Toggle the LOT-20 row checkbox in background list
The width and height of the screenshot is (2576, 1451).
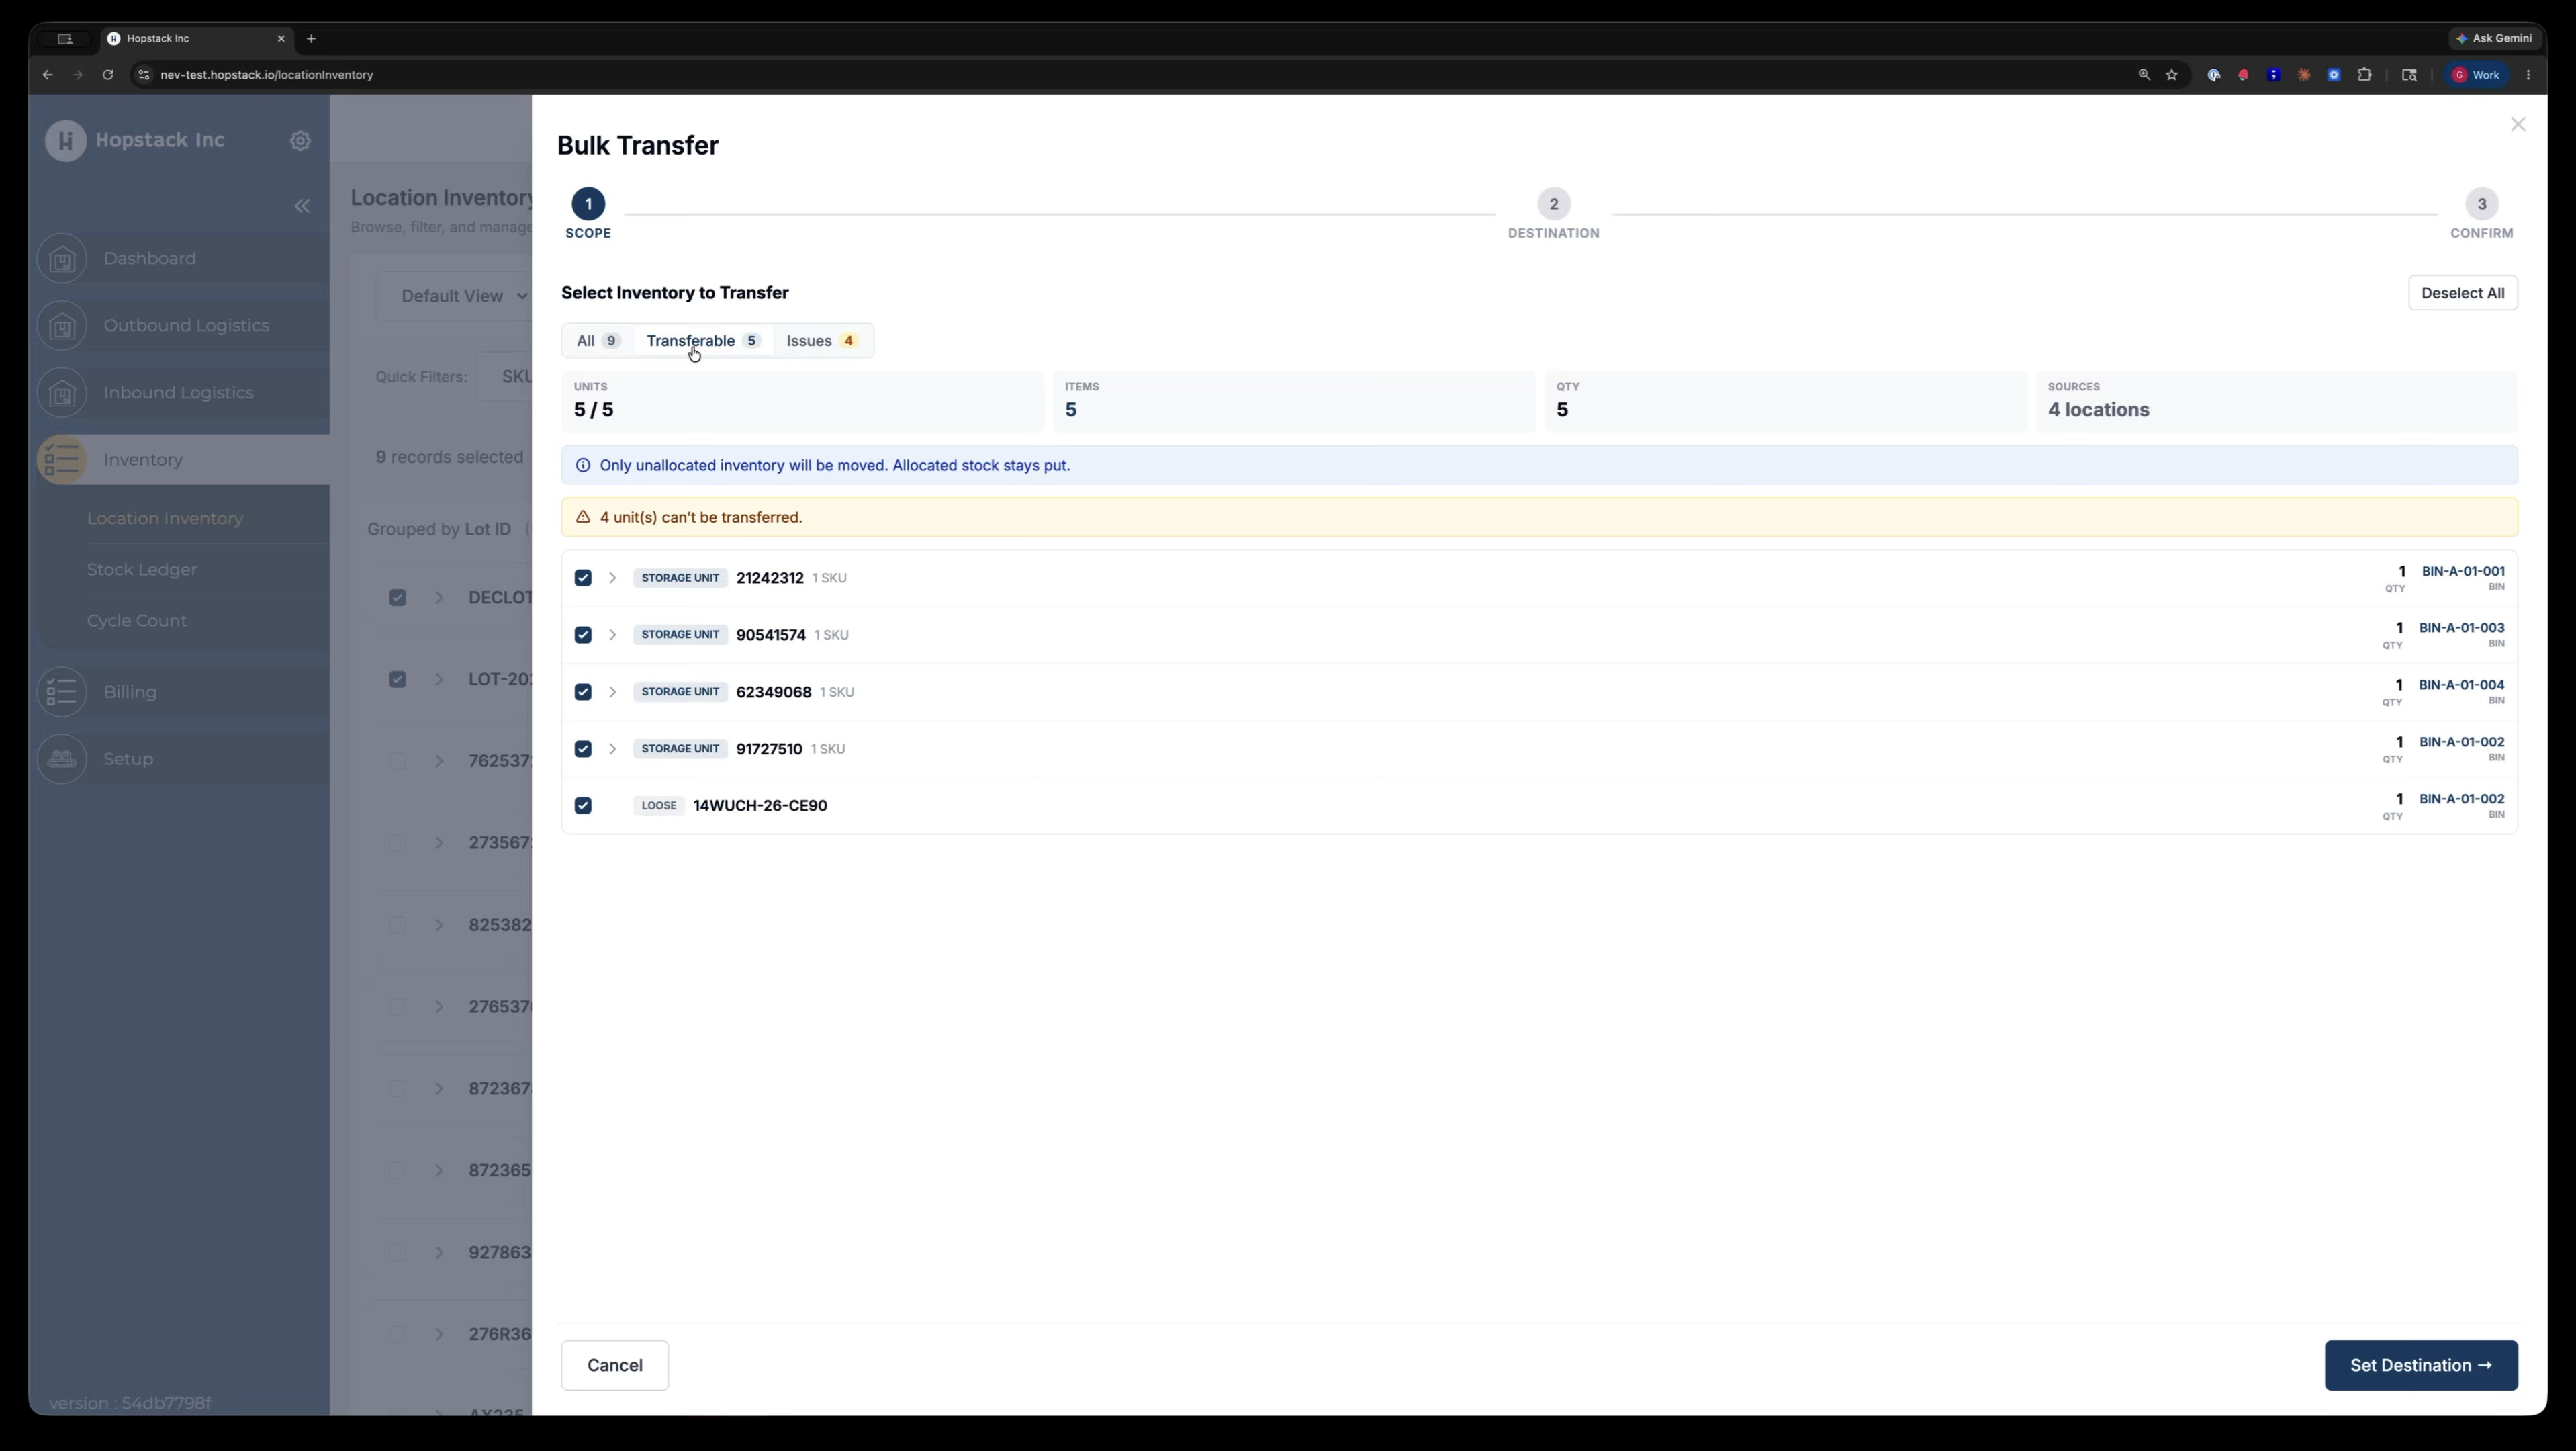tap(398, 680)
